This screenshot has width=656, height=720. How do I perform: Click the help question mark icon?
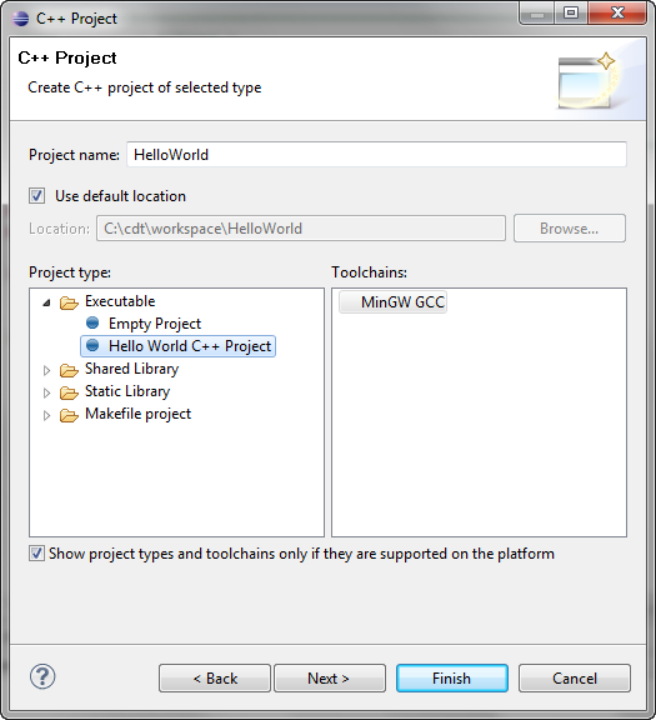coord(41,675)
